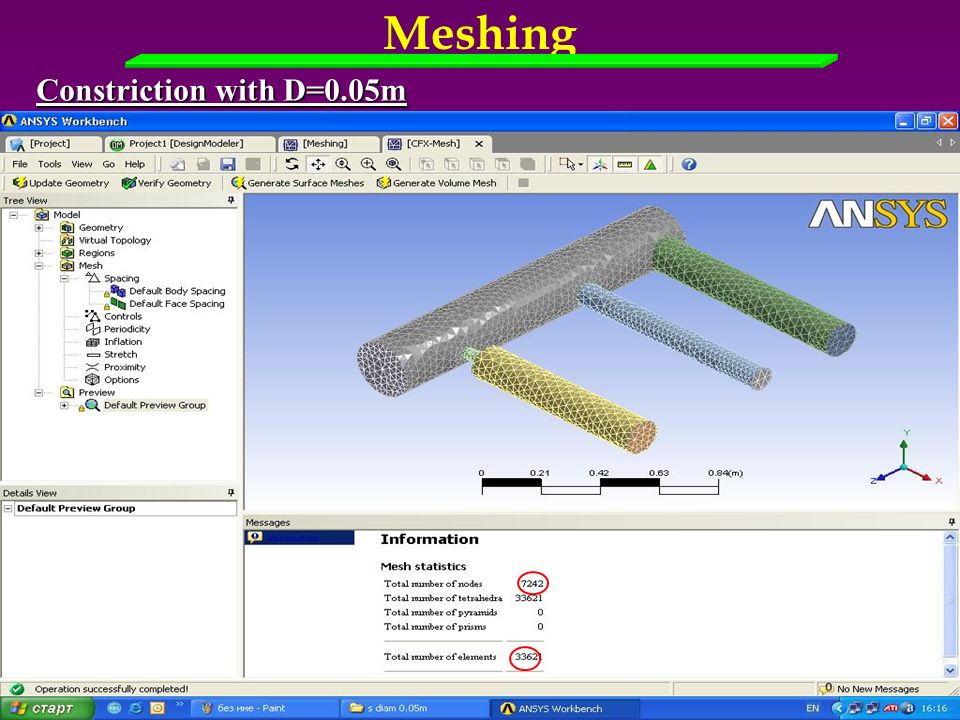Open the Windows Start button
Viewport: 960px width, 720px height.
(46, 708)
